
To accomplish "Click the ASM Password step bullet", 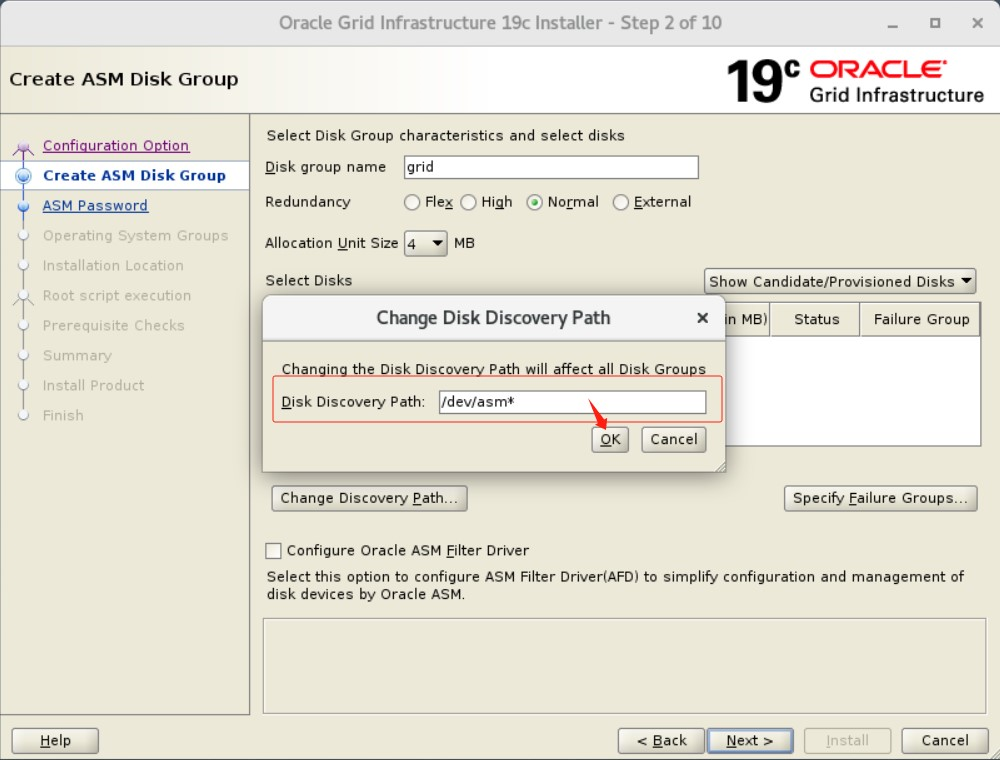I will pos(24,206).
